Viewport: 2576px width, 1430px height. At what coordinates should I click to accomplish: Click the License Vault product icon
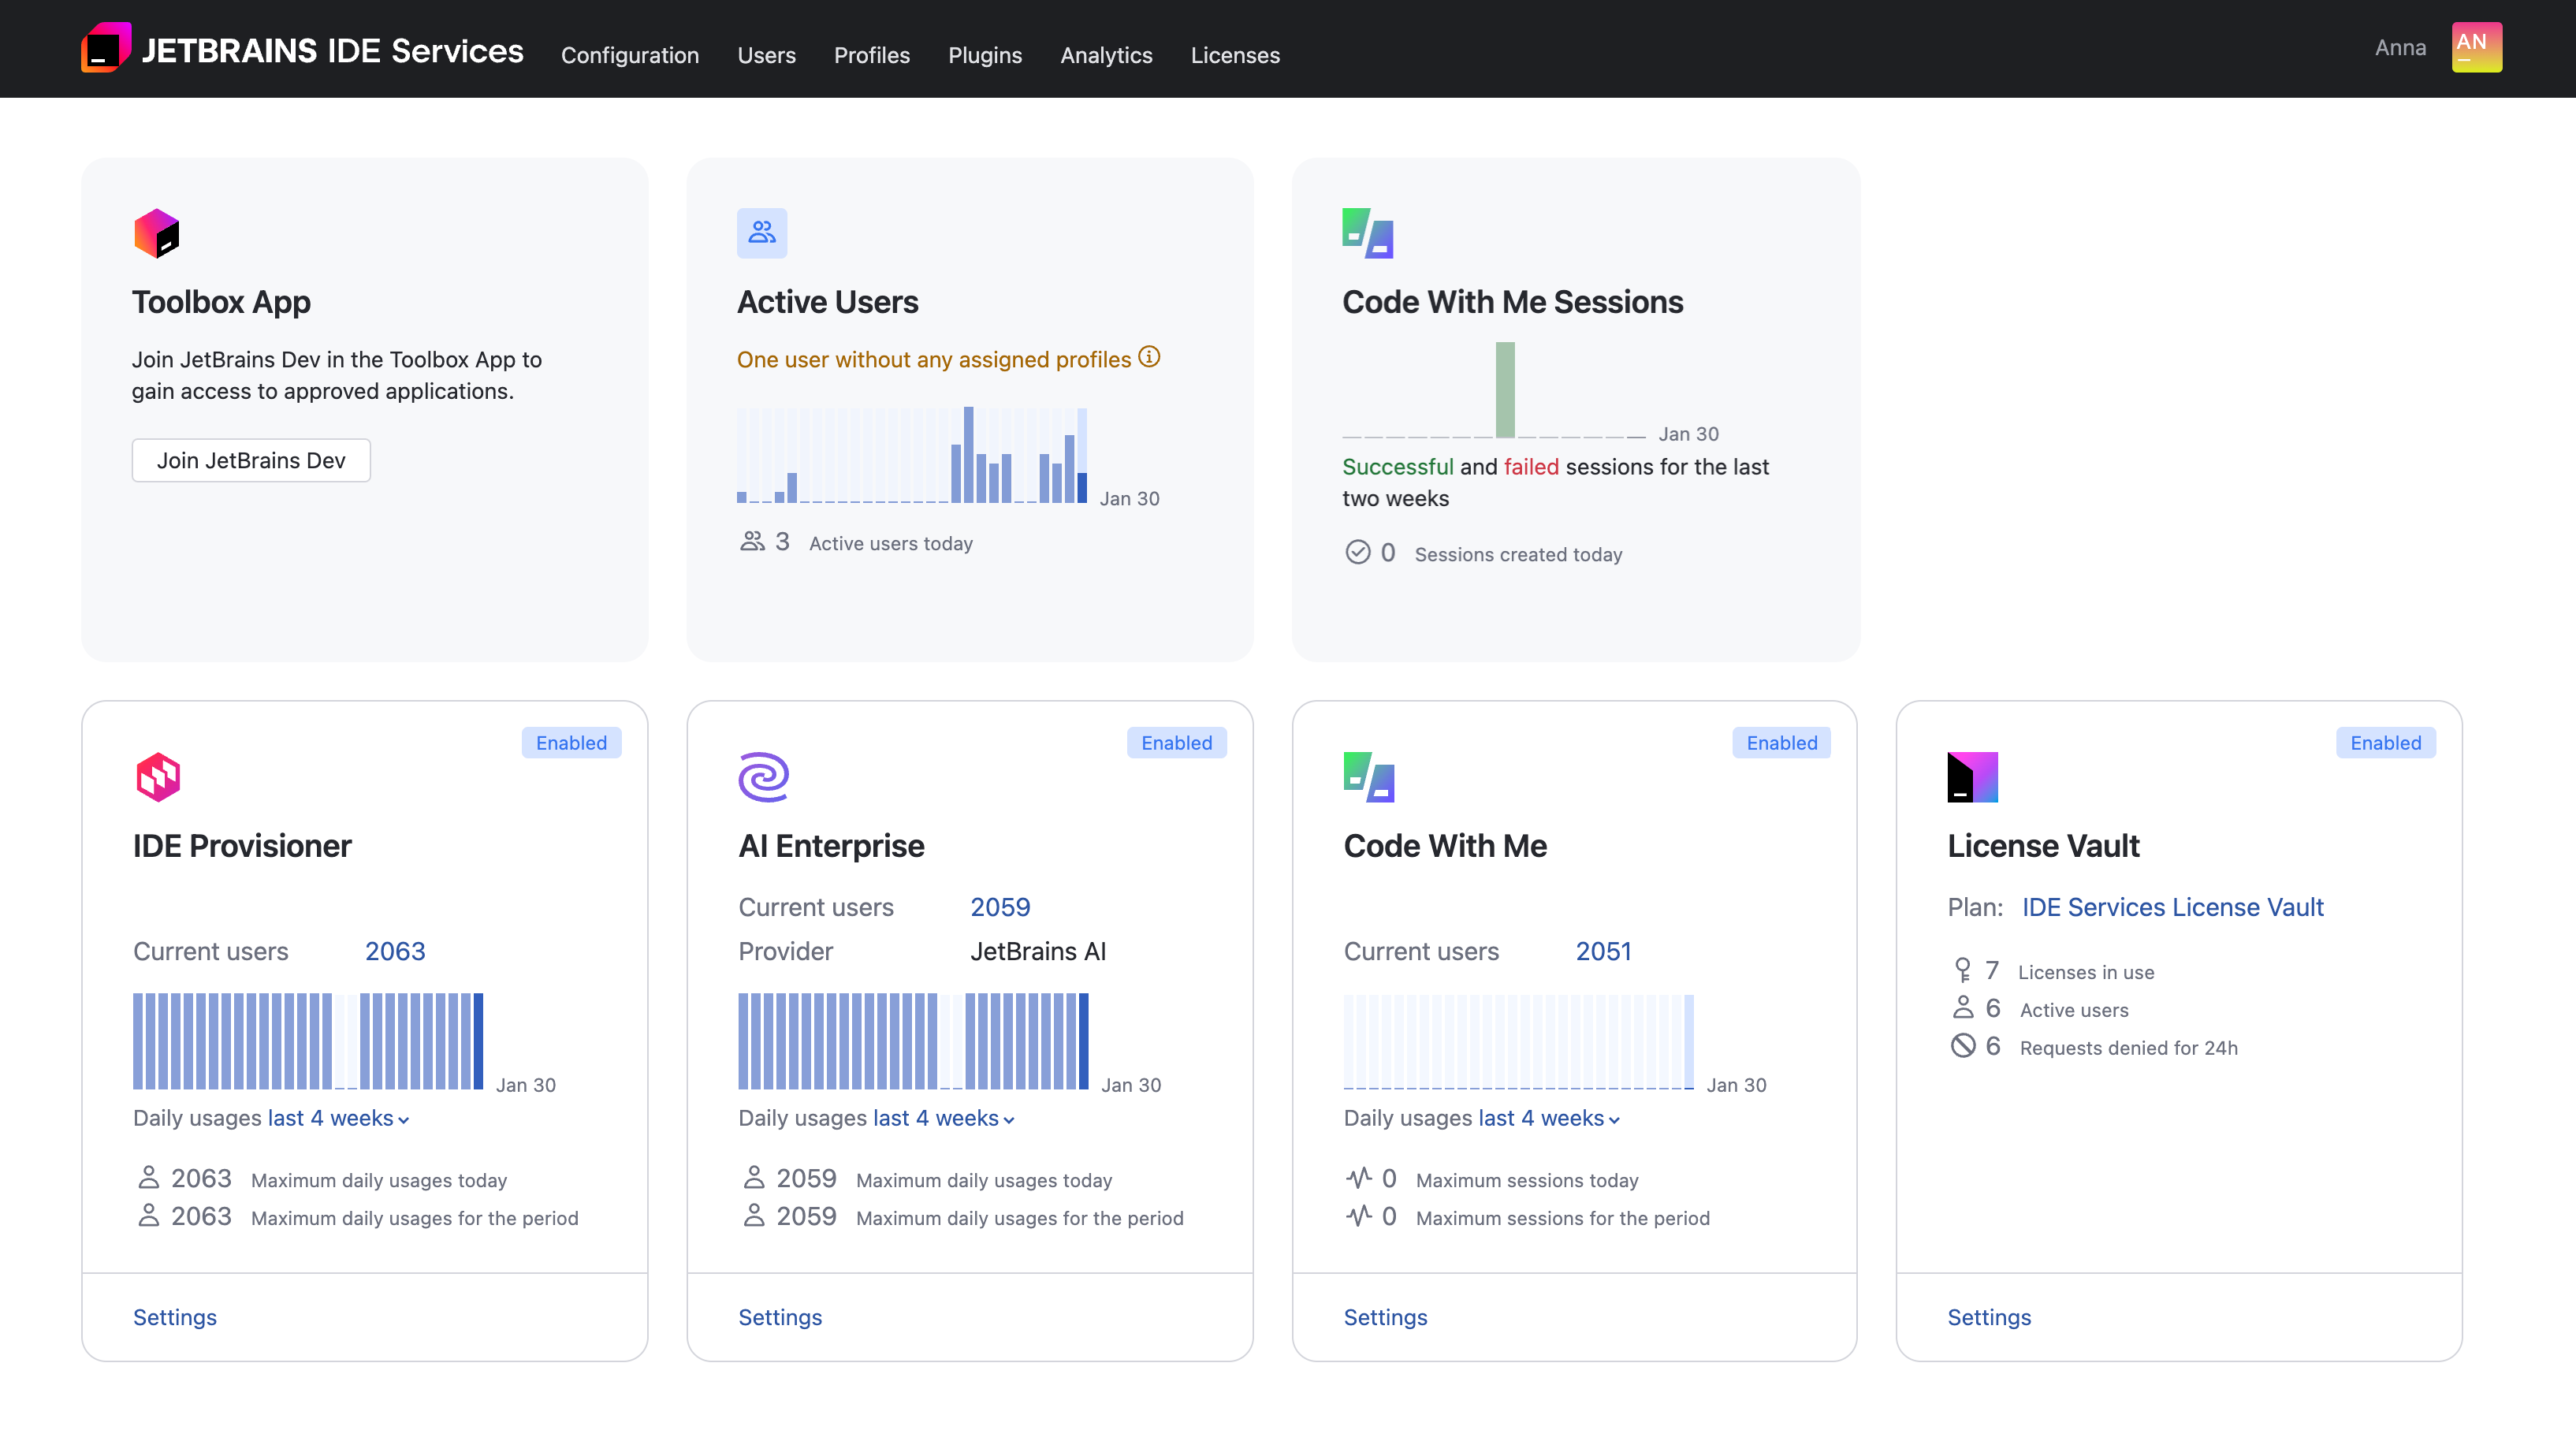(x=1973, y=776)
